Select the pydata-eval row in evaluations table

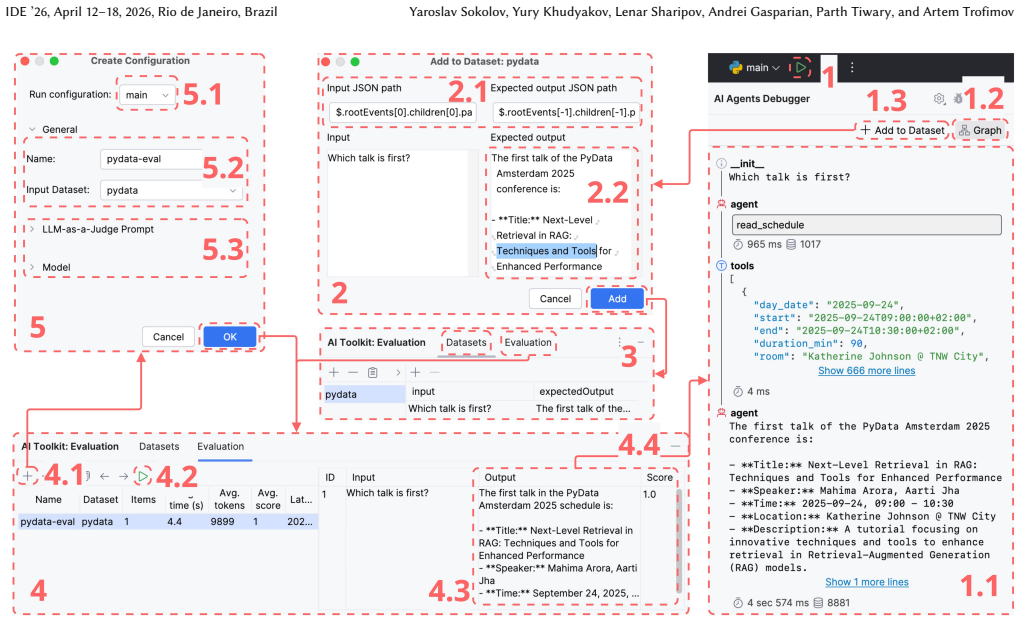tap(167, 522)
